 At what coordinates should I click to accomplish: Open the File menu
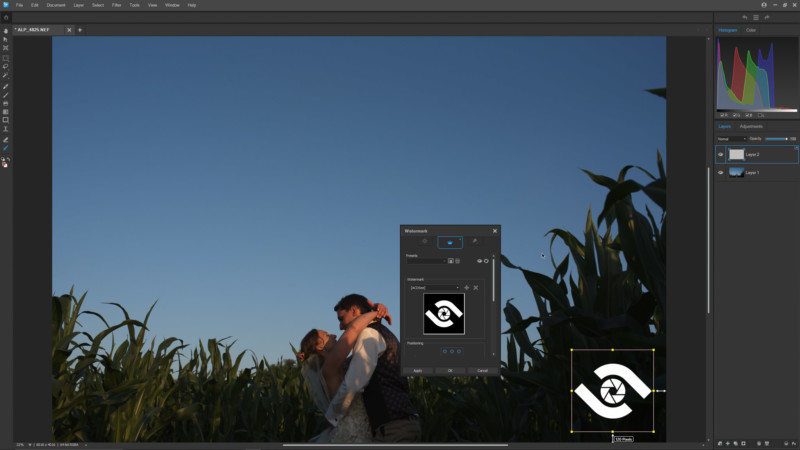tap(19, 5)
